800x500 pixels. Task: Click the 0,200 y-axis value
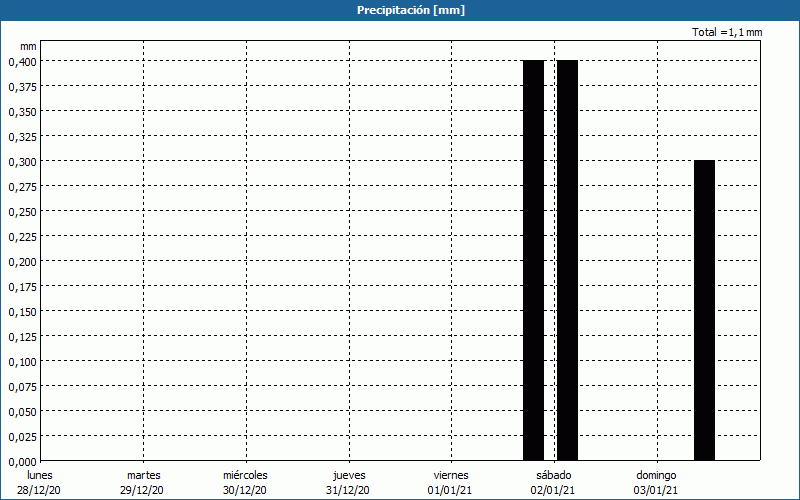[22, 262]
